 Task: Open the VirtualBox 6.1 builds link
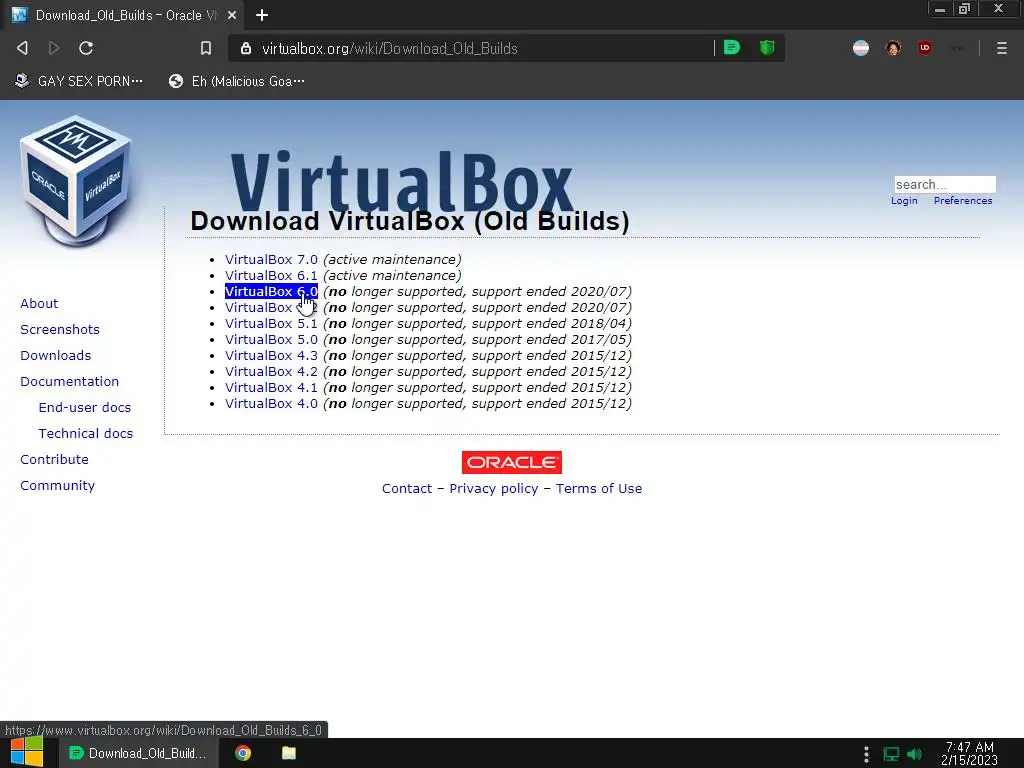[x=271, y=276]
